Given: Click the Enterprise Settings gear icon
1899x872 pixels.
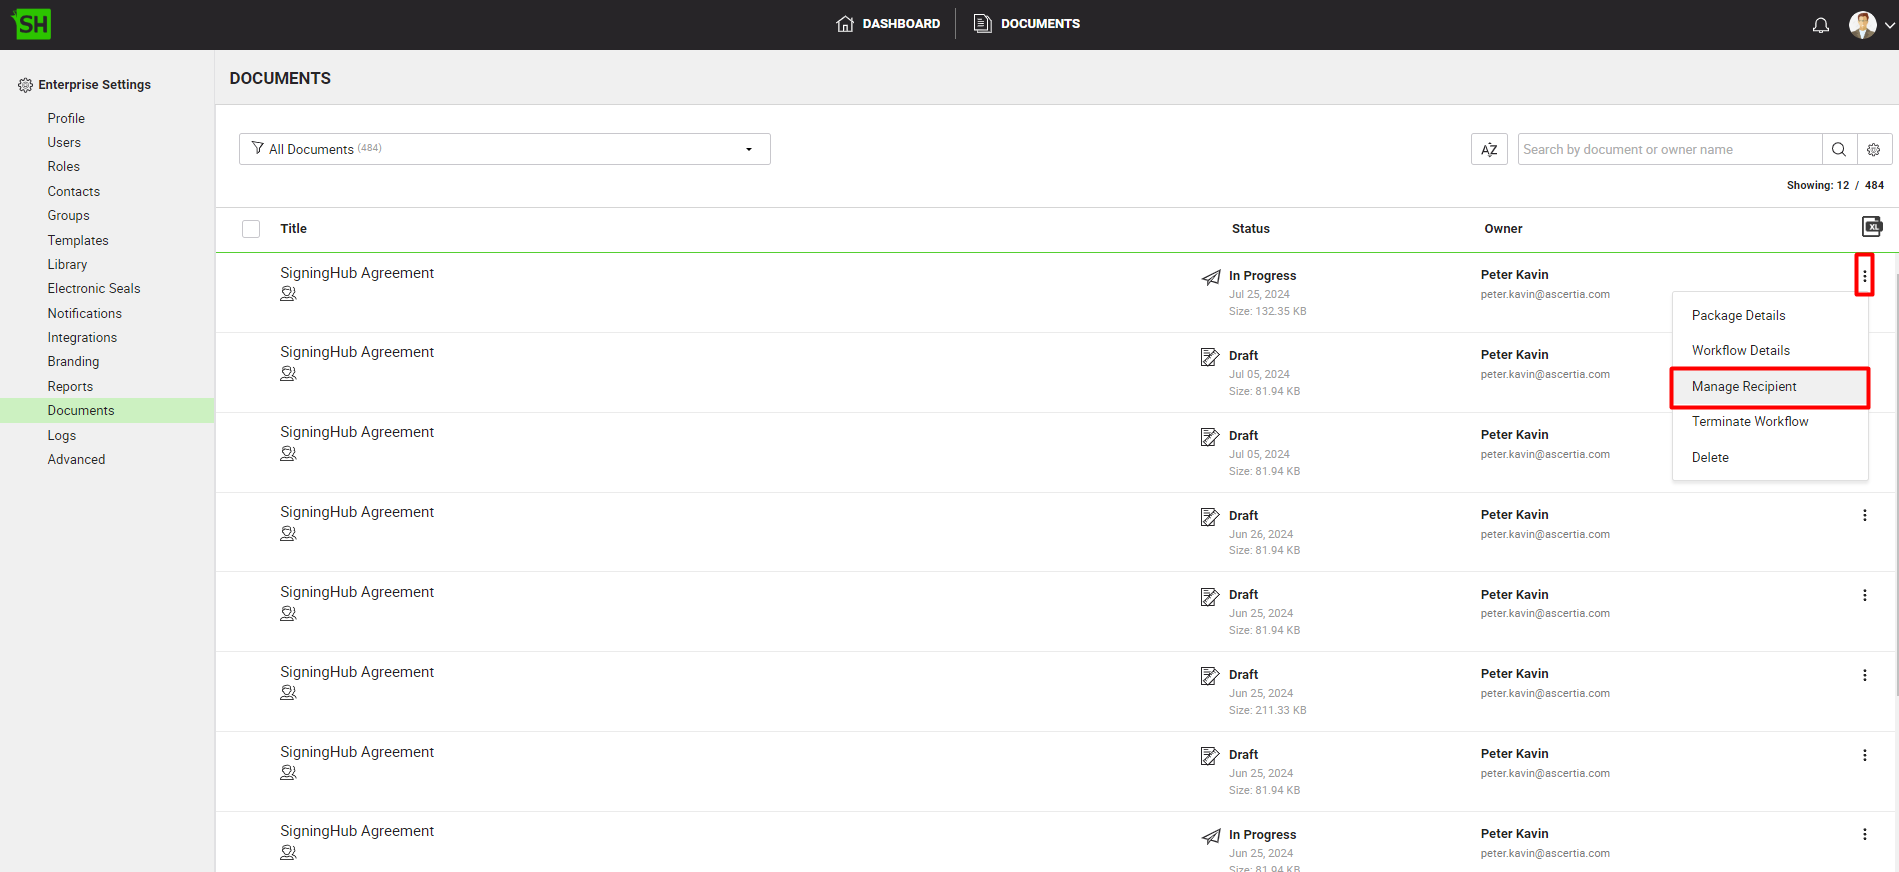Looking at the screenshot, I should tap(25, 85).
